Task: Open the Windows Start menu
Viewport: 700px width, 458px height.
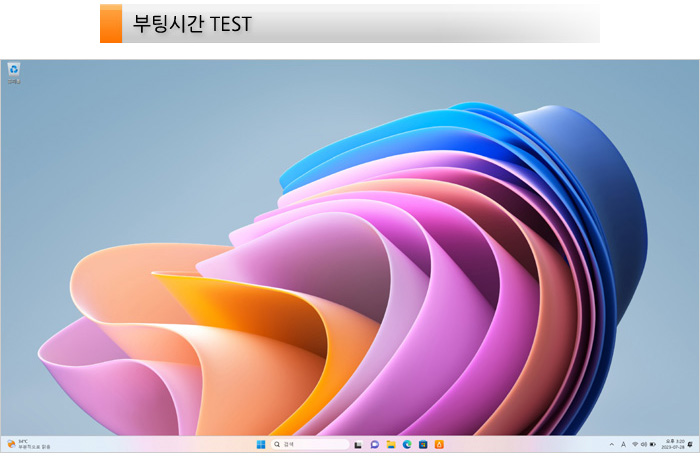Action: click(x=261, y=444)
